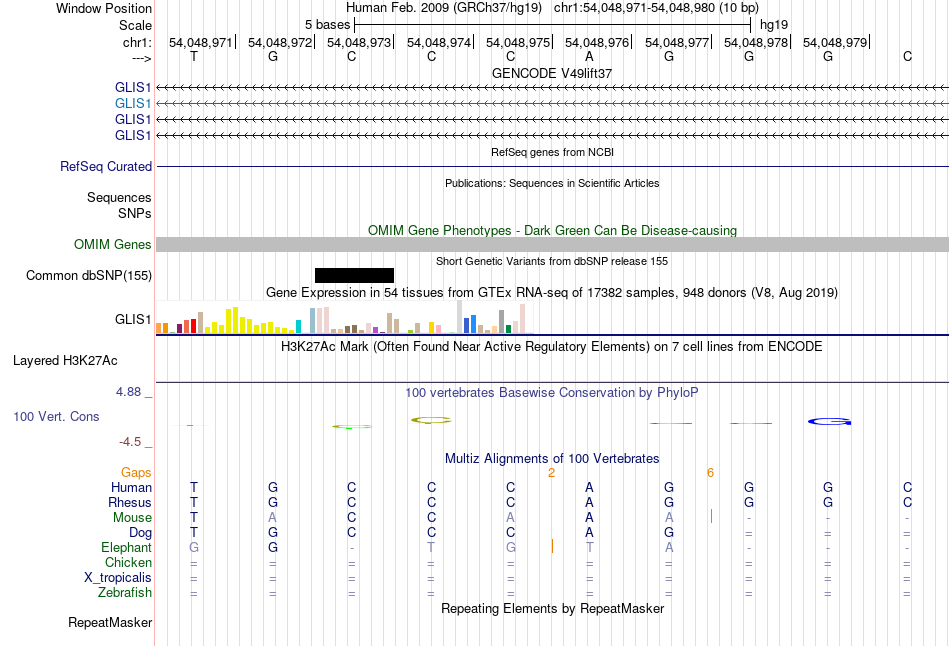Screen dimensions: 950x646
Task: Click the Common dbSNP(155) side label
Action: (89, 276)
